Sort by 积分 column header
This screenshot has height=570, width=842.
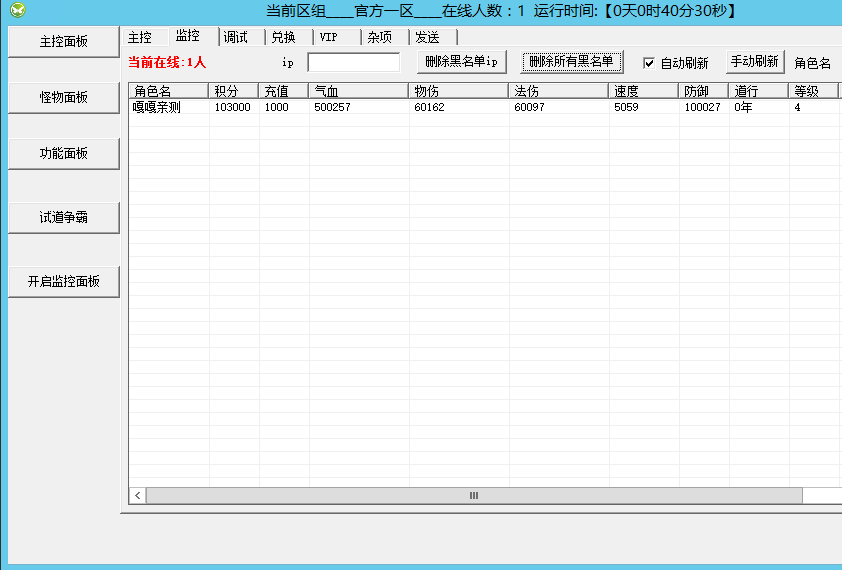(234, 91)
